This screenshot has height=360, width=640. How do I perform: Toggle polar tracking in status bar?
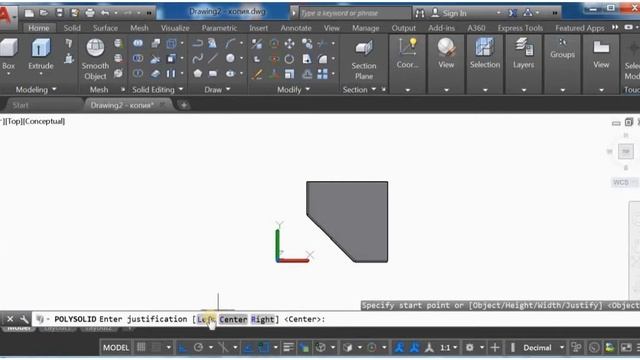198,348
